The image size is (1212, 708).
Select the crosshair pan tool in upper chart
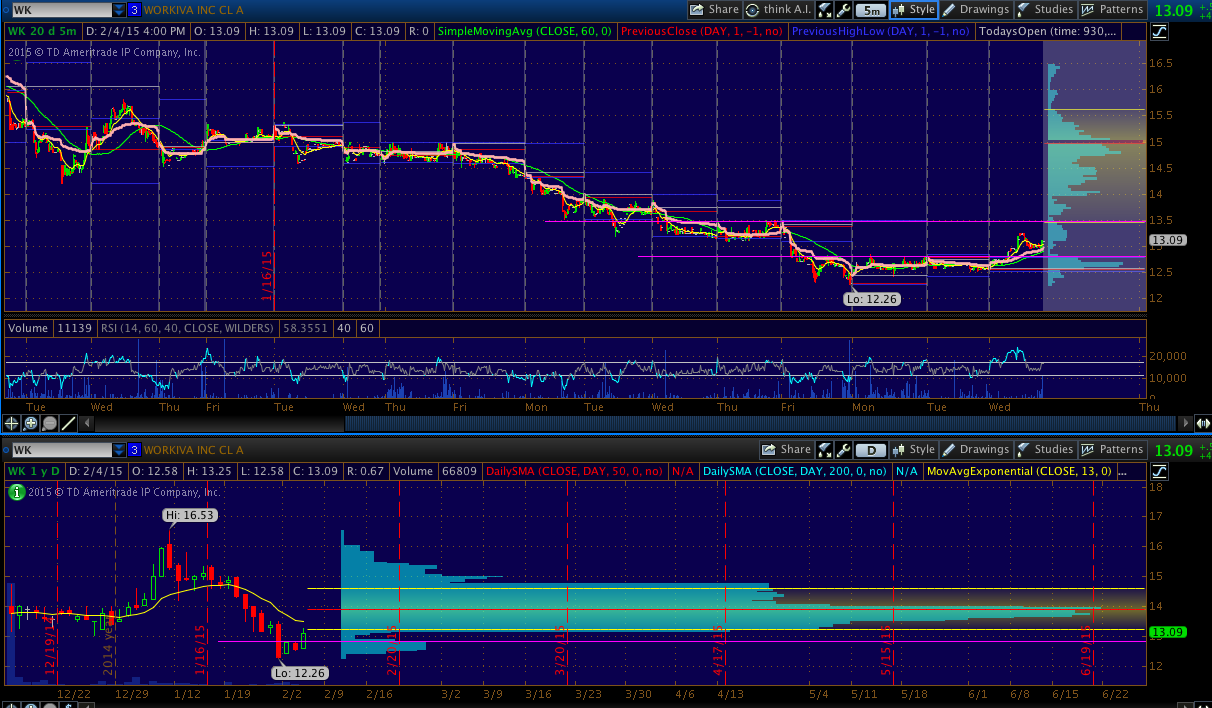click(x=13, y=423)
